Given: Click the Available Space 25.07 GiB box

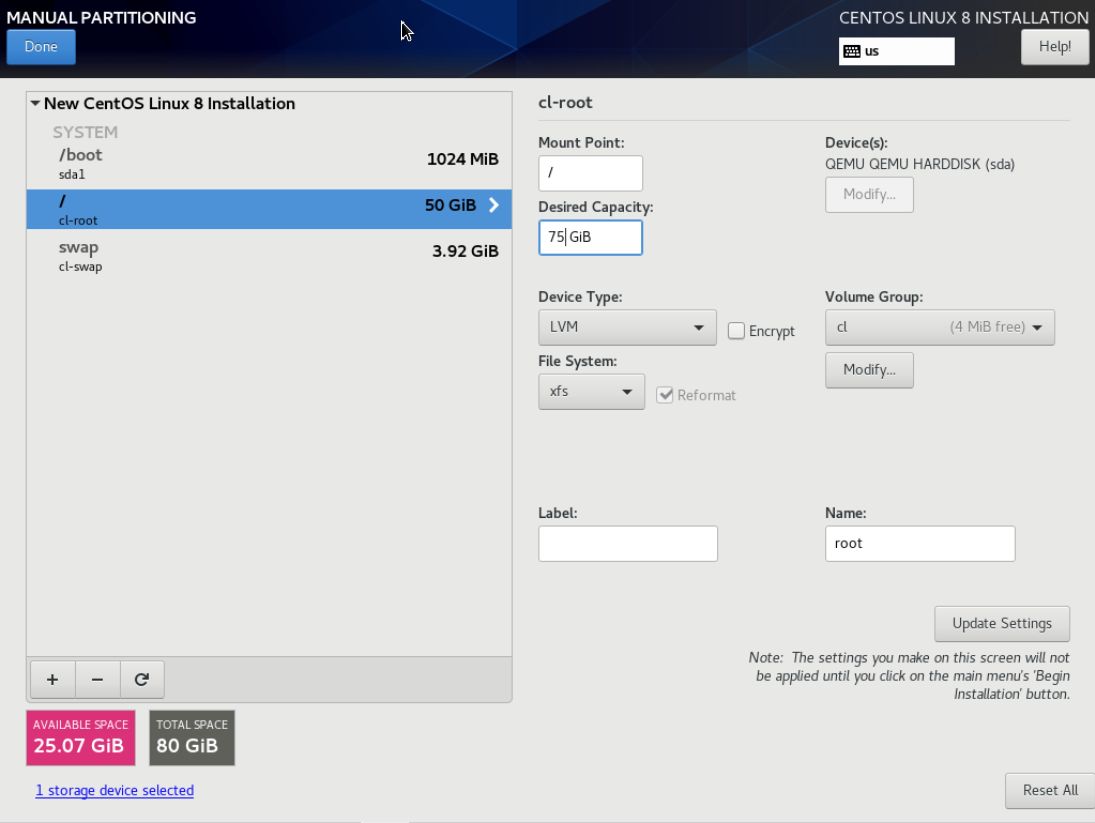Looking at the screenshot, I should 81,738.
